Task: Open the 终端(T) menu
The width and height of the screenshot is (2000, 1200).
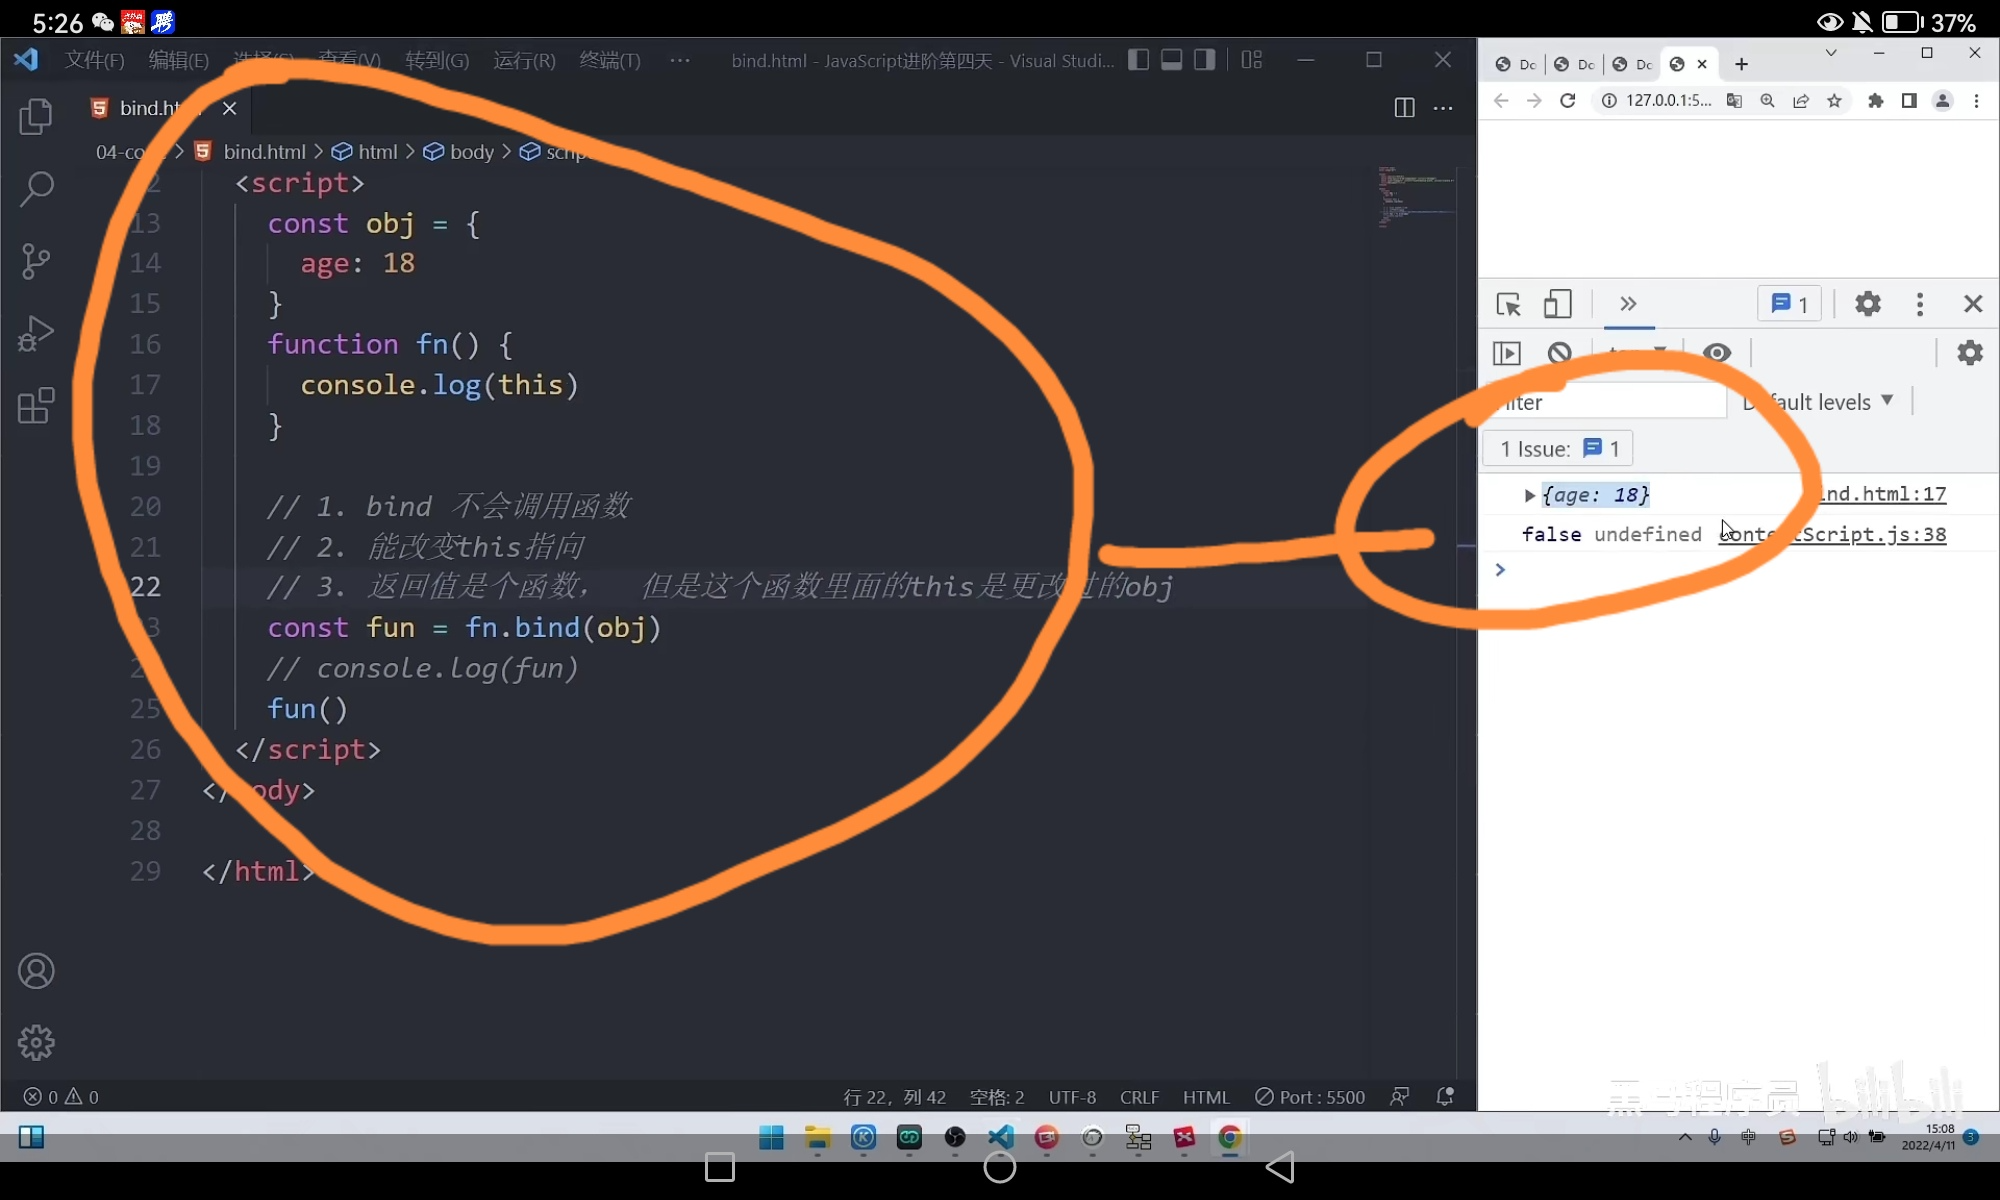Action: 610,61
